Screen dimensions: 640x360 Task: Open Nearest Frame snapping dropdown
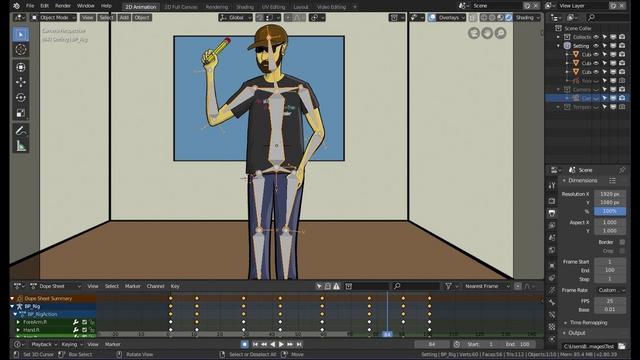coord(487,287)
